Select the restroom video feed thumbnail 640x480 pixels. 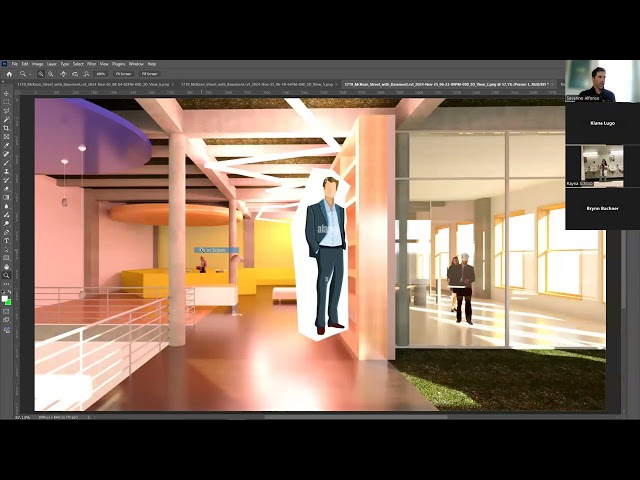coord(602,165)
